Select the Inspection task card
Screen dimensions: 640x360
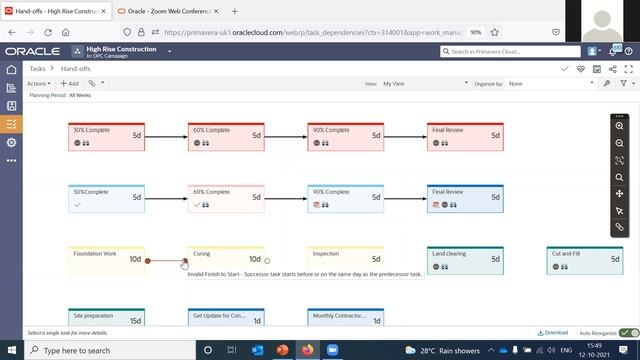click(346, 261)
